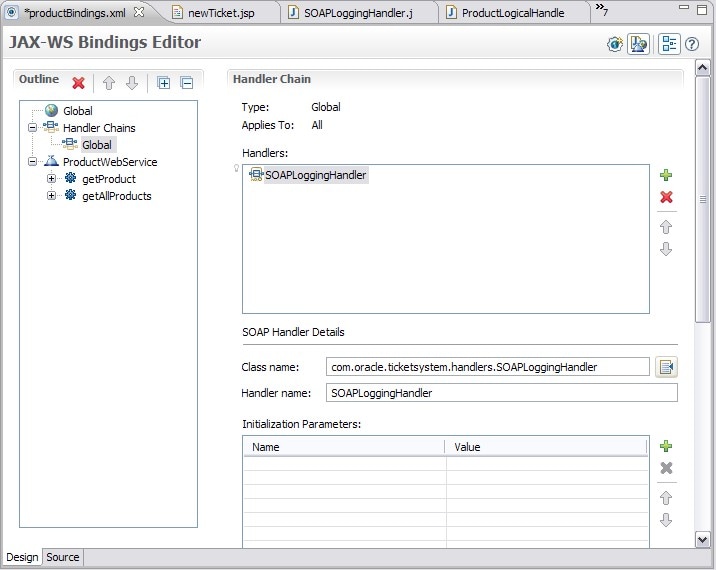
Task: Move outline item down arrow
Action: (132, 83)
